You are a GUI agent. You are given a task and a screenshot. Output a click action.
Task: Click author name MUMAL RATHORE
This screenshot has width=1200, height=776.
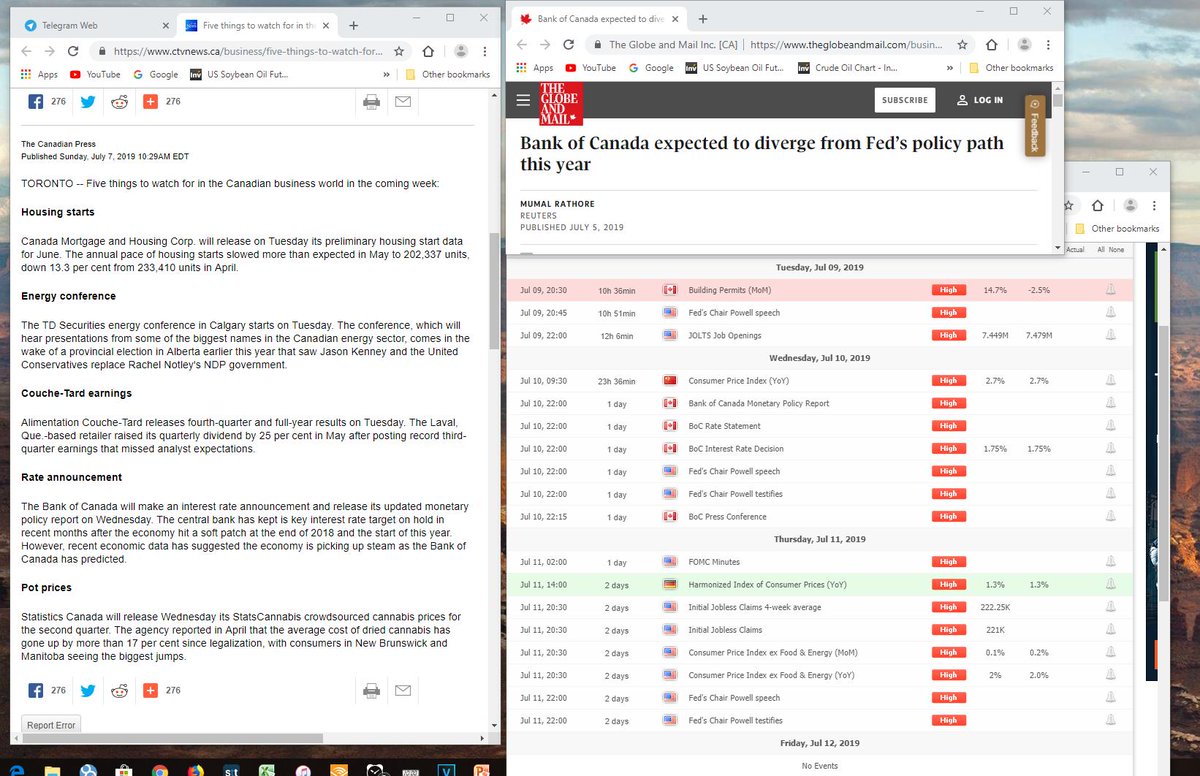click(x=557, y=204)
